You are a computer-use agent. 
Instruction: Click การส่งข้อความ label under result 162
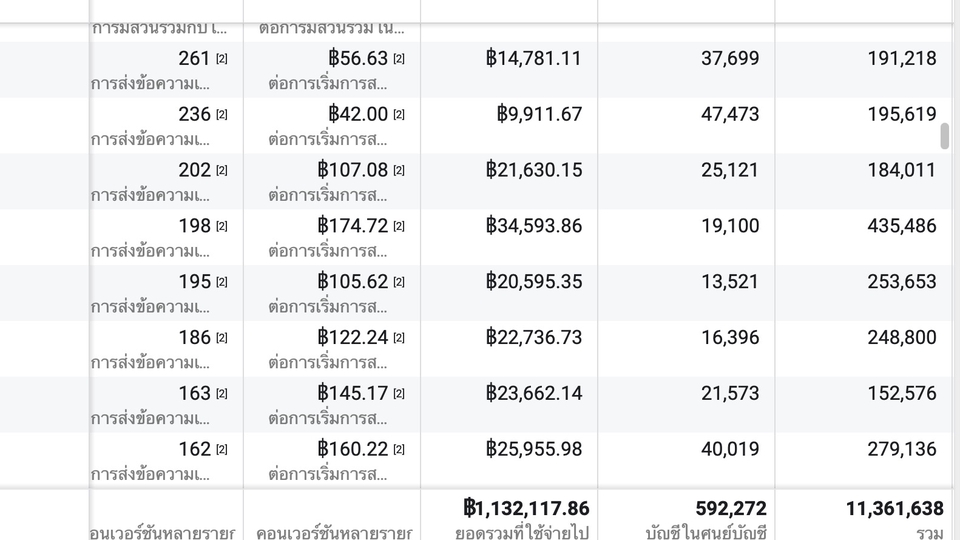click(x=151, y=474)
